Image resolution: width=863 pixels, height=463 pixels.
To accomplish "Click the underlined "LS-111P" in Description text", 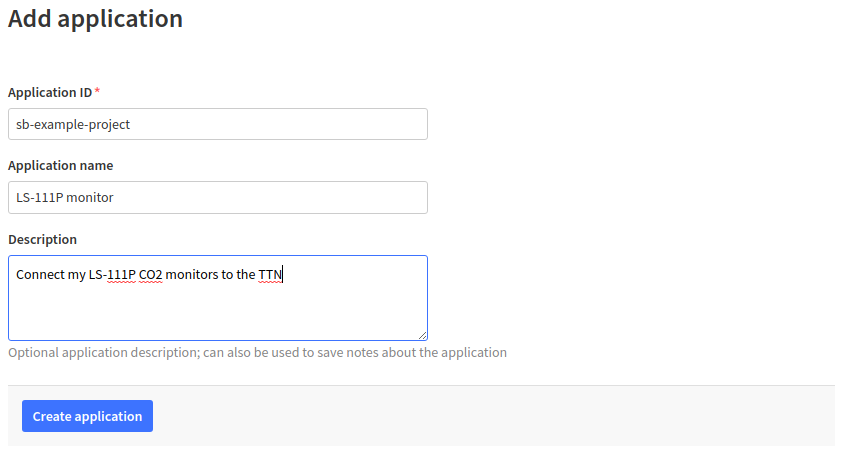I will pyautogui.click(x=112, y=274).
